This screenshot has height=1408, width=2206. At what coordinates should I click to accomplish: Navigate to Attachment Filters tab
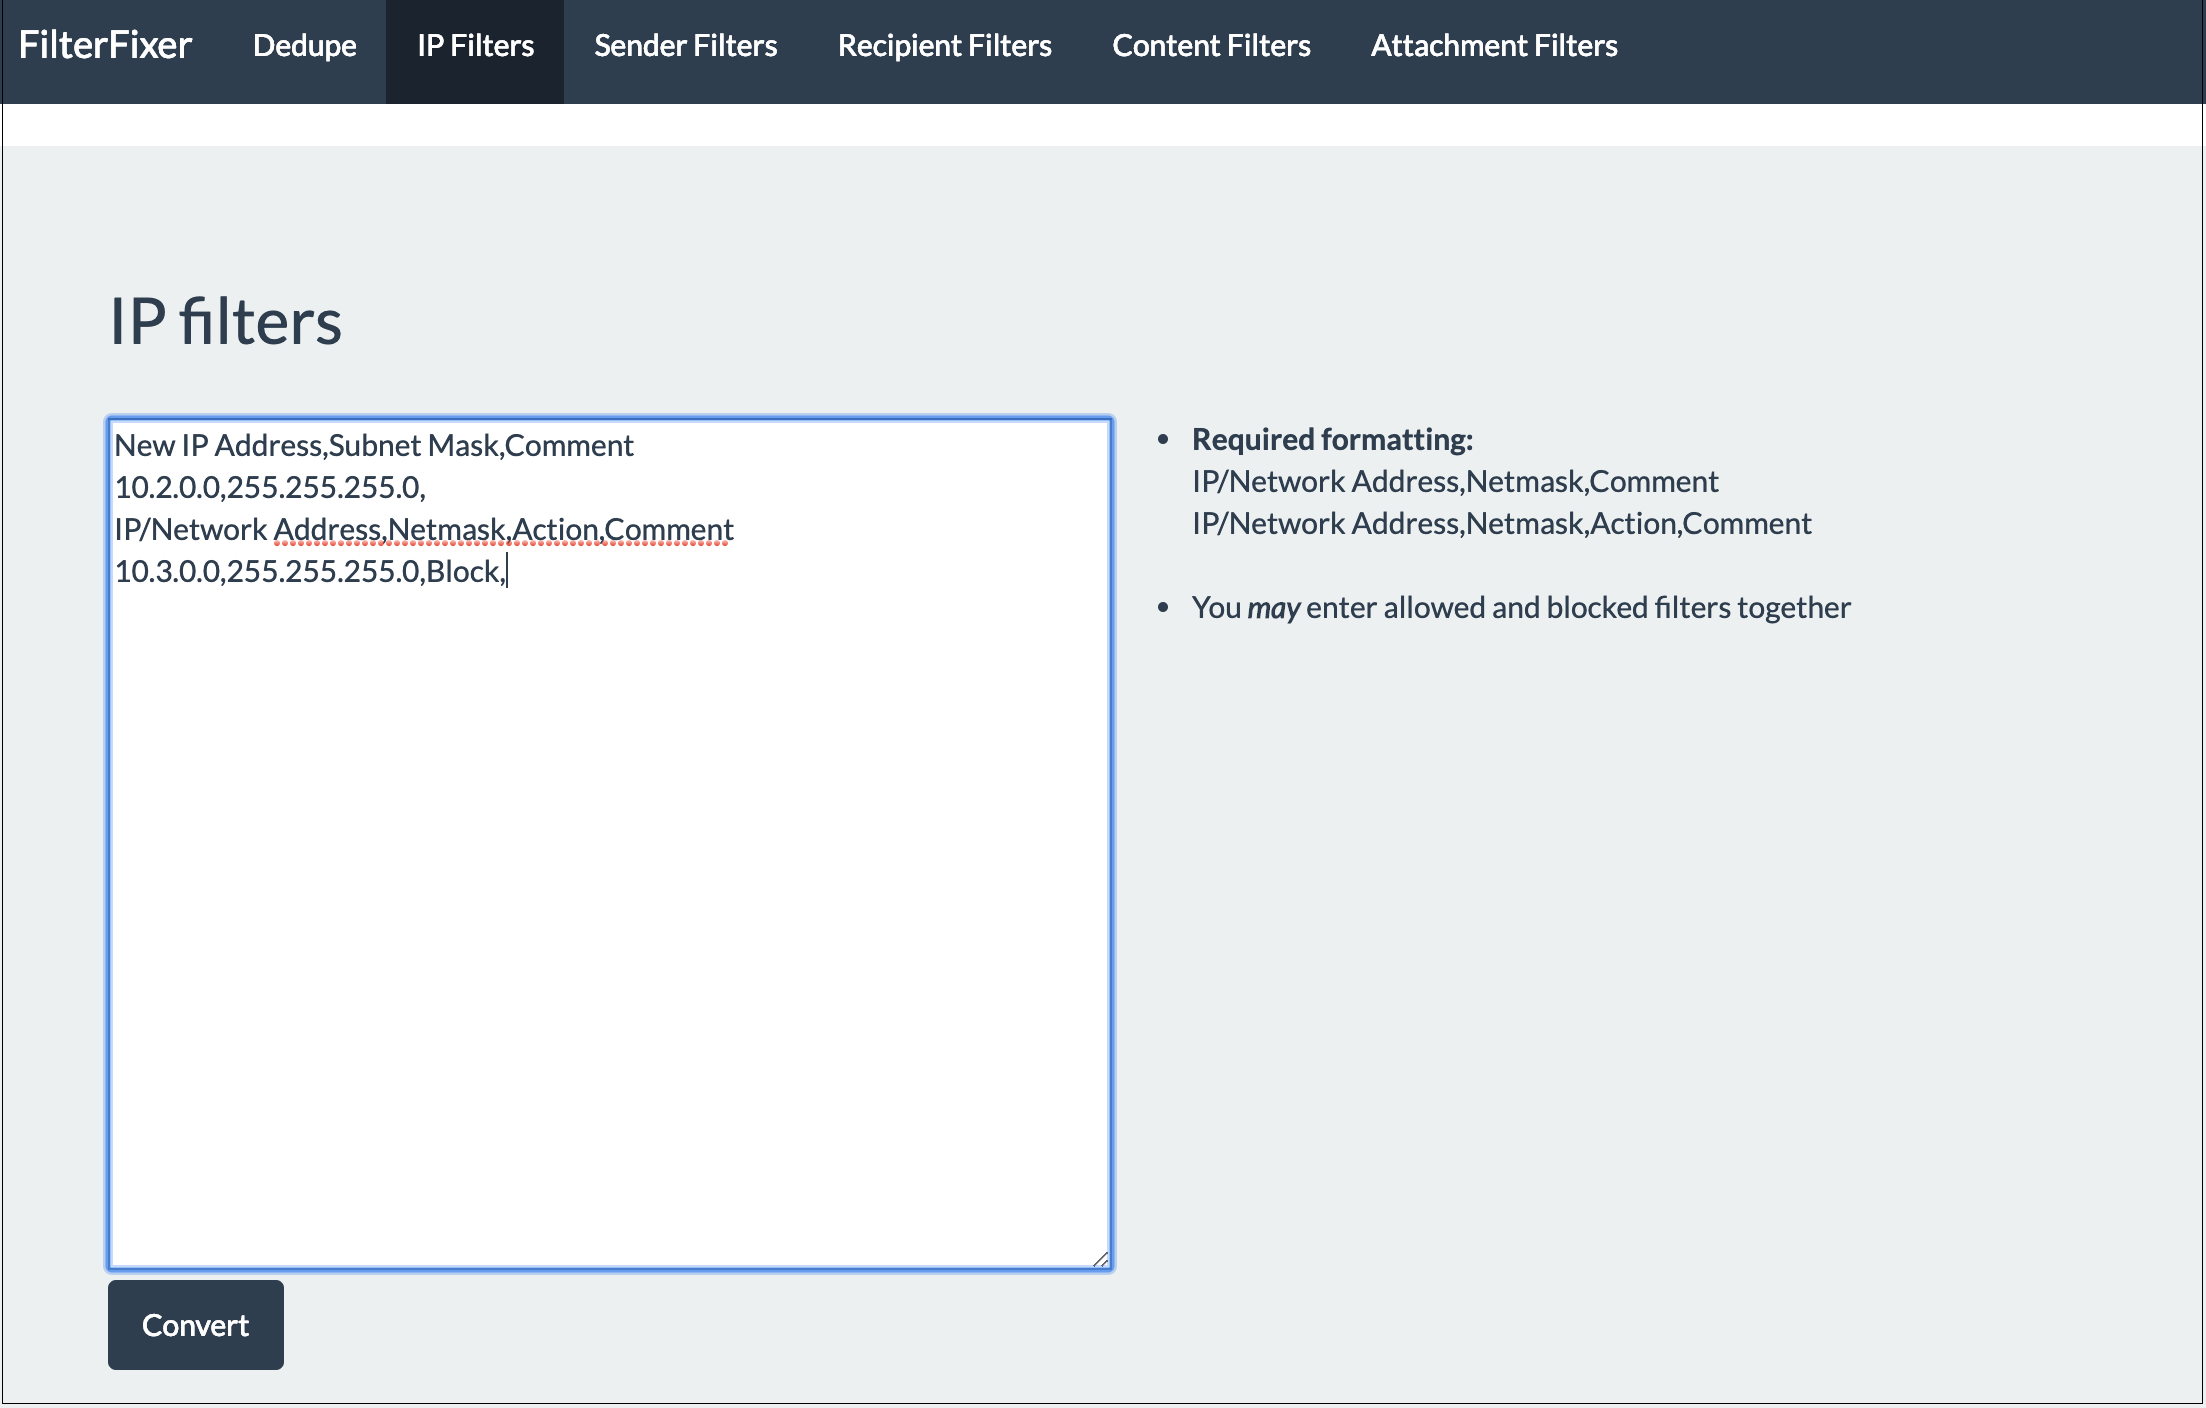pyautogui.click(x=1494, y=46)
